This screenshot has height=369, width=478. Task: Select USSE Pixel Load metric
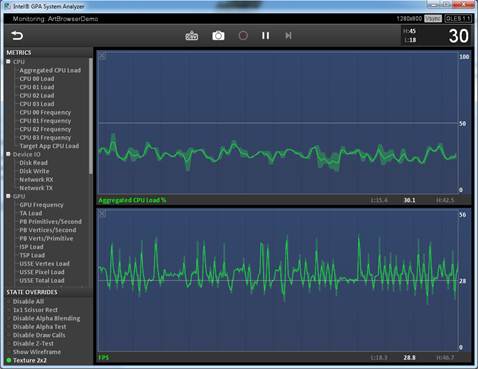[42, 272]
